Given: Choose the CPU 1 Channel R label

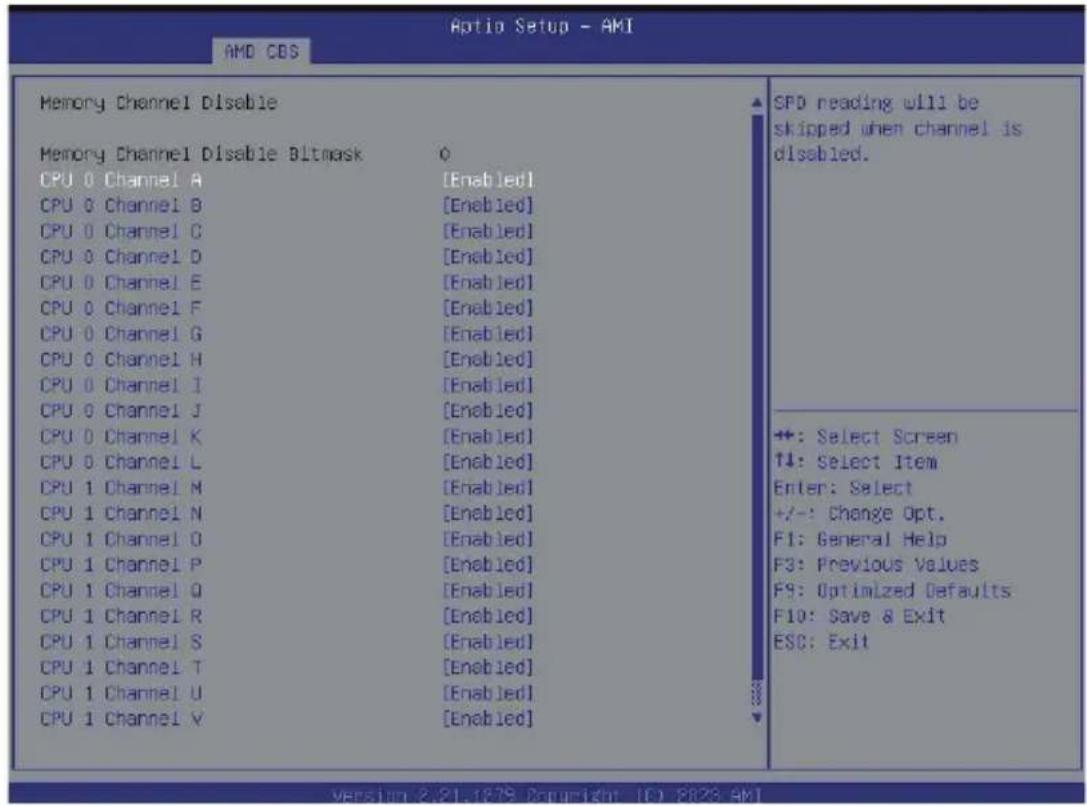Looking at the screenshot, I should pyautogui.click(x=121, y=616).
